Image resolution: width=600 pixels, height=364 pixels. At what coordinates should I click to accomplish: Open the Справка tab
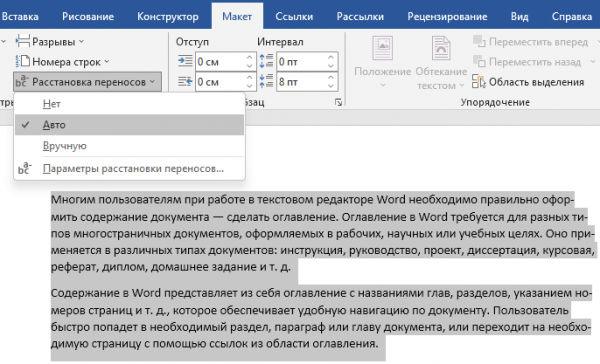point(572,16)
